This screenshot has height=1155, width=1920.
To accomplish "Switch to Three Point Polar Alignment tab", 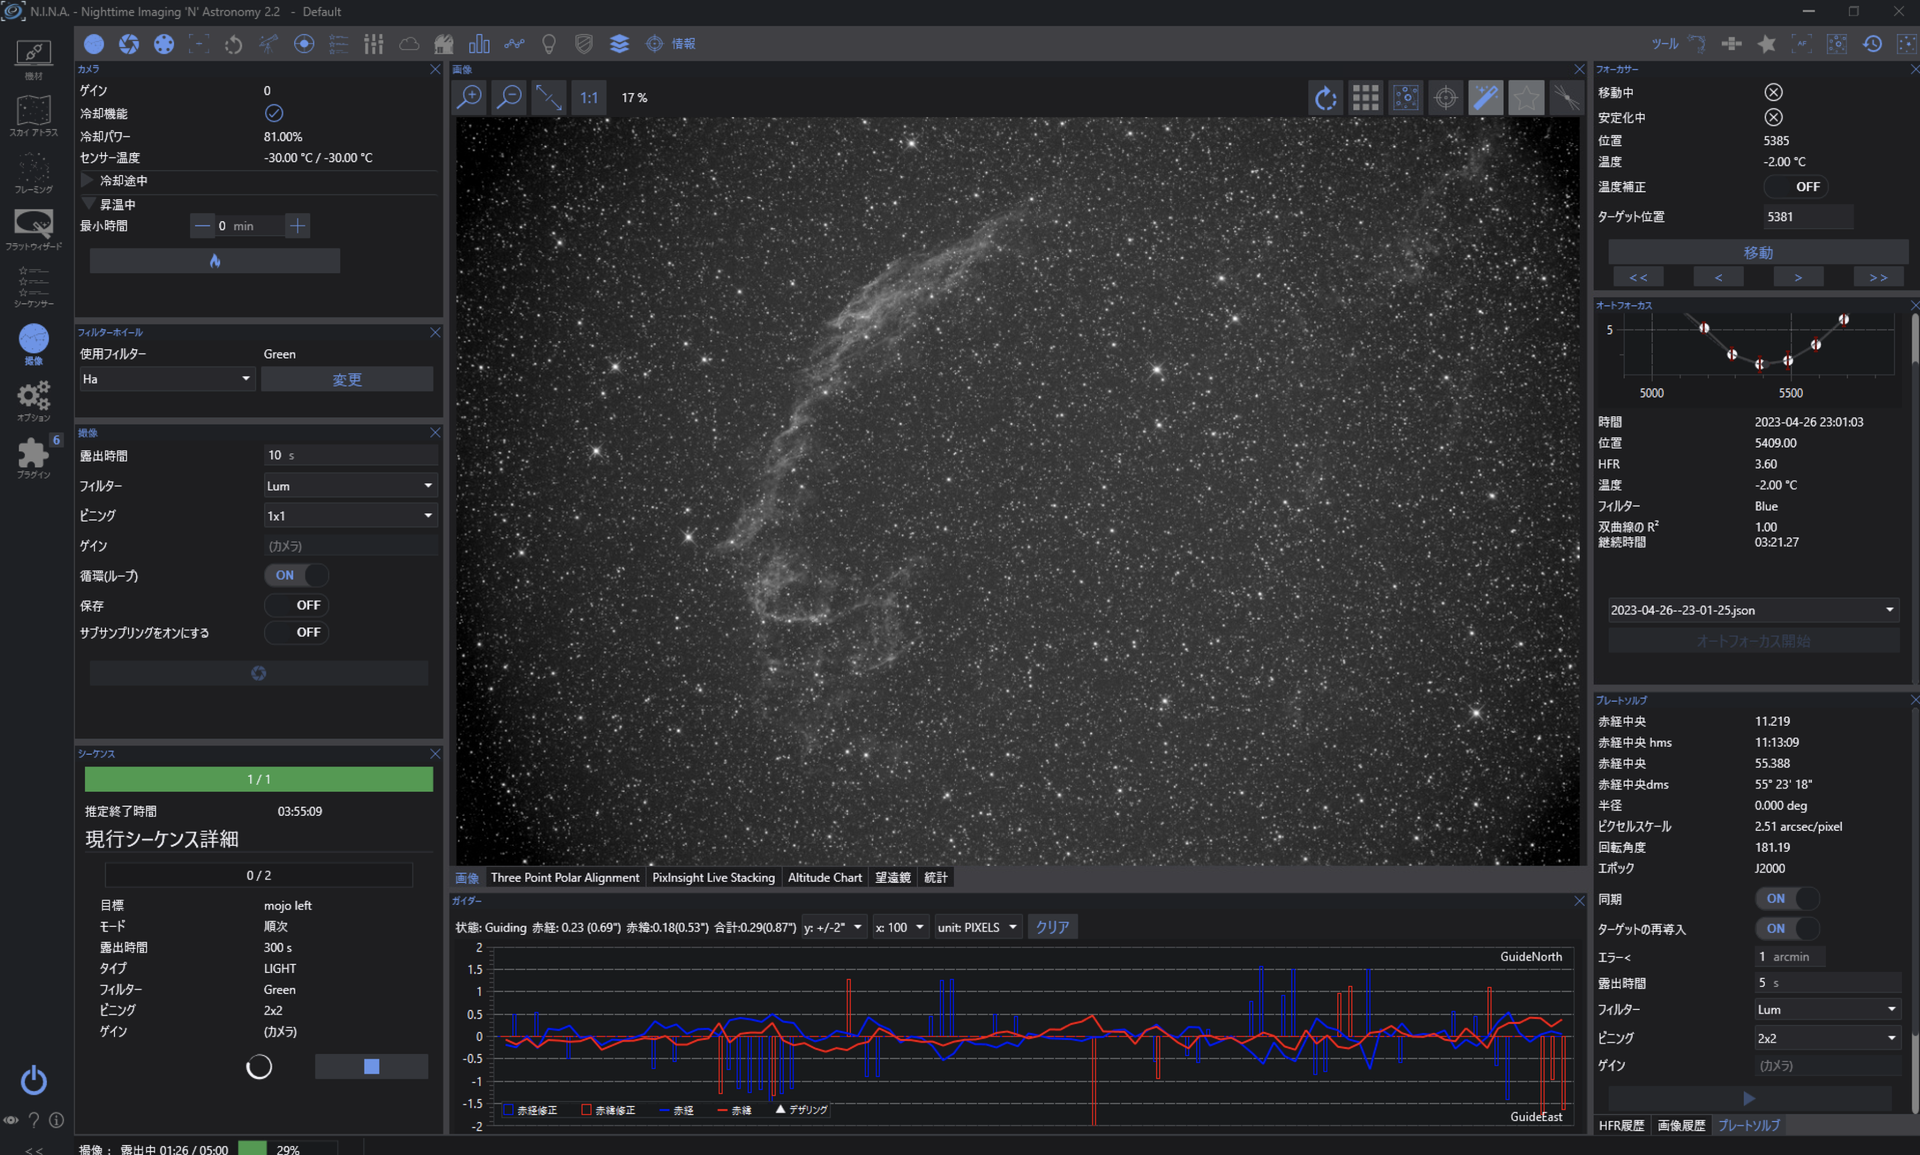I will [x=564, y=877].
